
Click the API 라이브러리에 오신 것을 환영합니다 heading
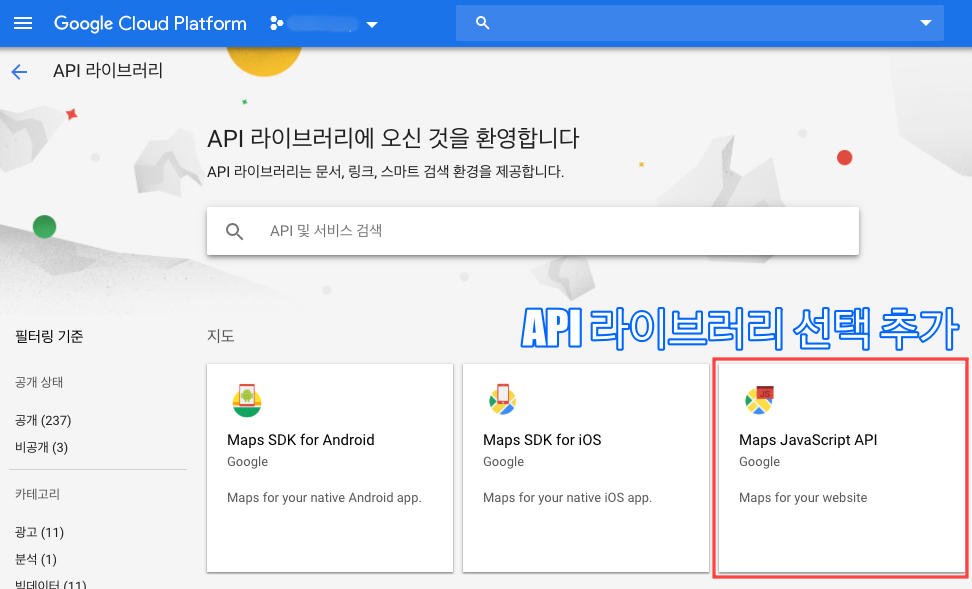tap(393, 138)
